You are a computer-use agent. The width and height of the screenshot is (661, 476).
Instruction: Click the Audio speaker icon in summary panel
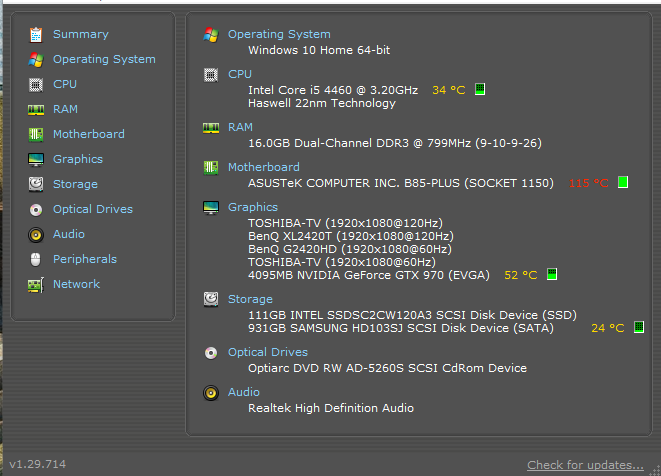(x=211, y=393)
